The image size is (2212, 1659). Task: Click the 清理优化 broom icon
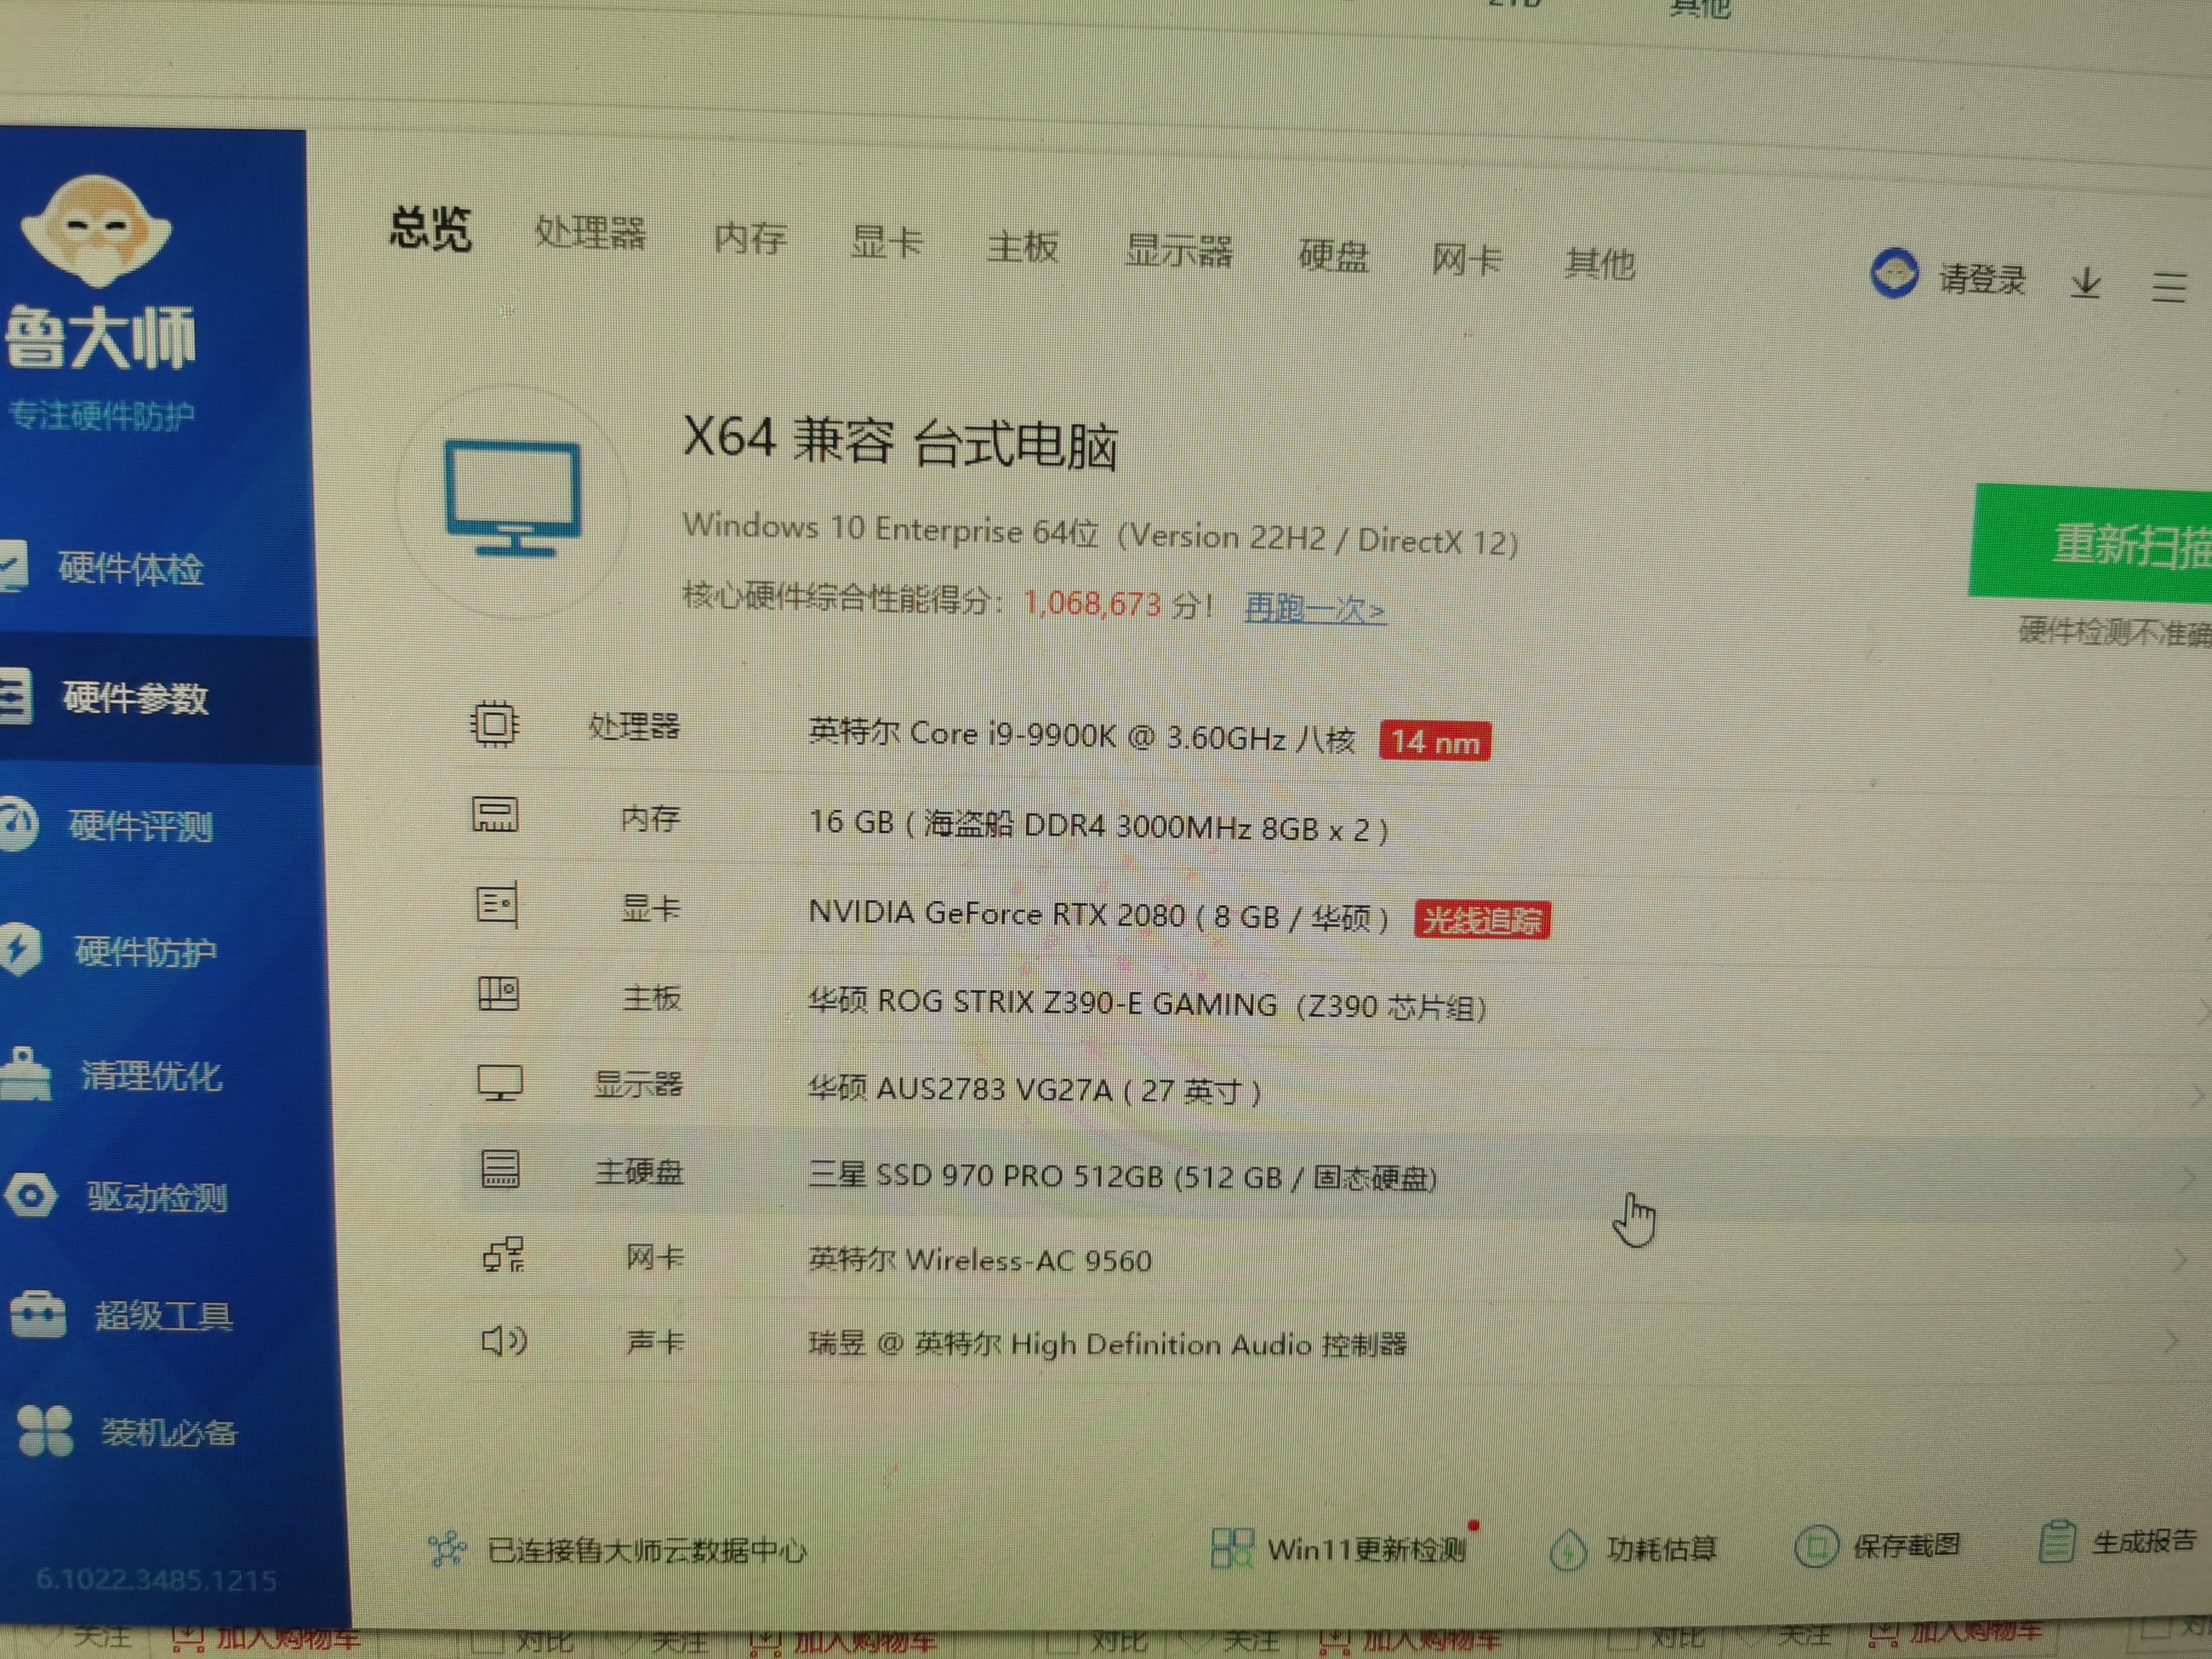tap(25, 1074)
